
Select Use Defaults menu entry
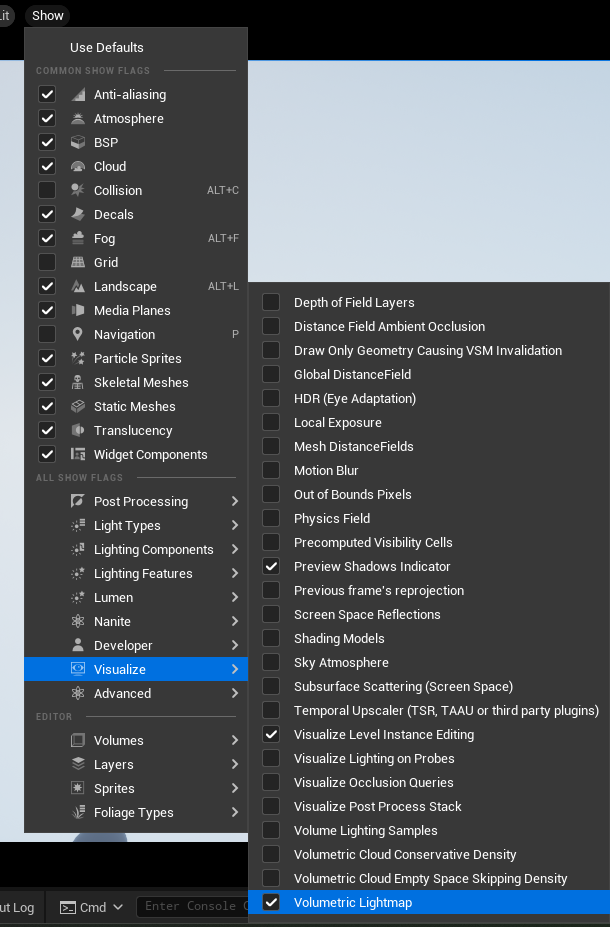(136, 47)
